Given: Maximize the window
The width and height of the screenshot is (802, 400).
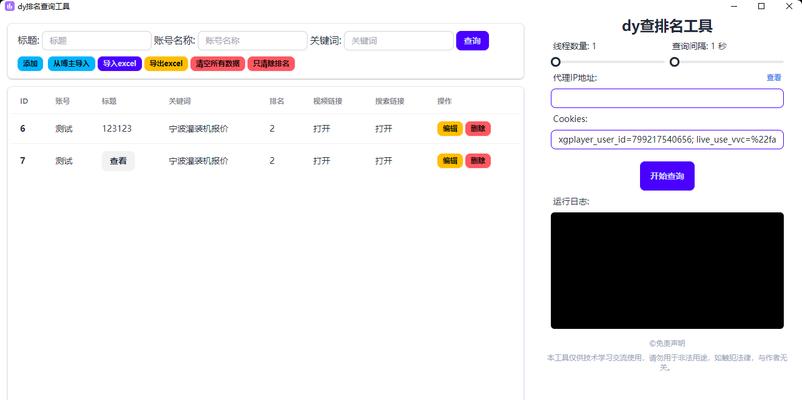Looking at the screenshot, I should pyautogui.click(x=762, y=6).
